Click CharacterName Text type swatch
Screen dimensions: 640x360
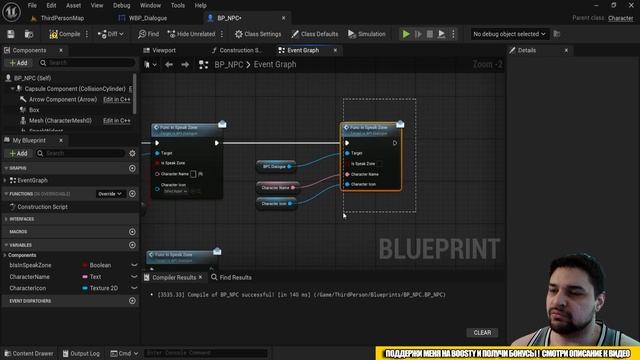point(85,277)
